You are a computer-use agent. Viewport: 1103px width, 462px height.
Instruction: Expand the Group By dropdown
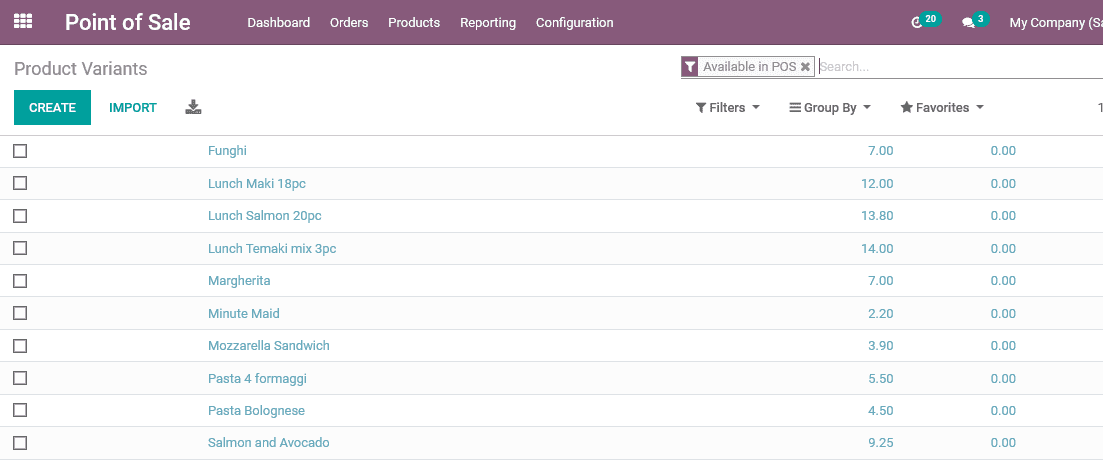point(831,108)
